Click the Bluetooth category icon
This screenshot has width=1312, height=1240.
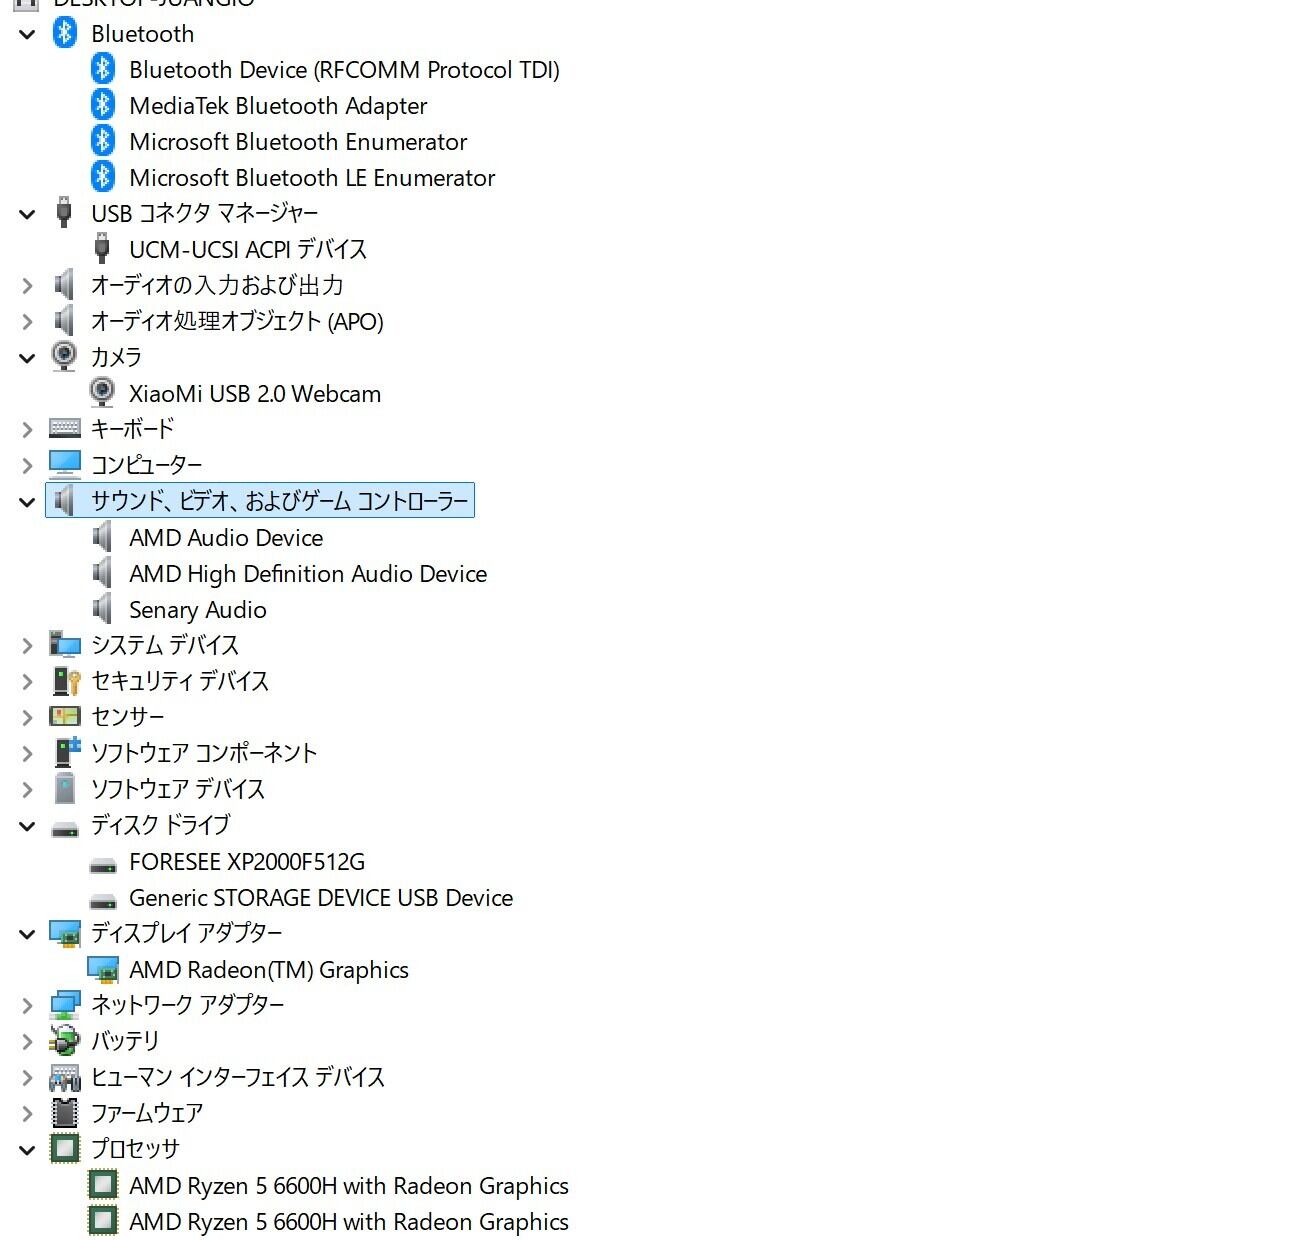click(x=65, y=33)
